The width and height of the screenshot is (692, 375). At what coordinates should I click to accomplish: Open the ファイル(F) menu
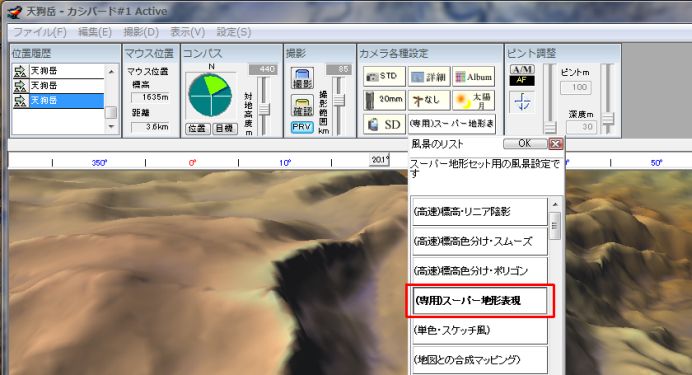(40, 32)
